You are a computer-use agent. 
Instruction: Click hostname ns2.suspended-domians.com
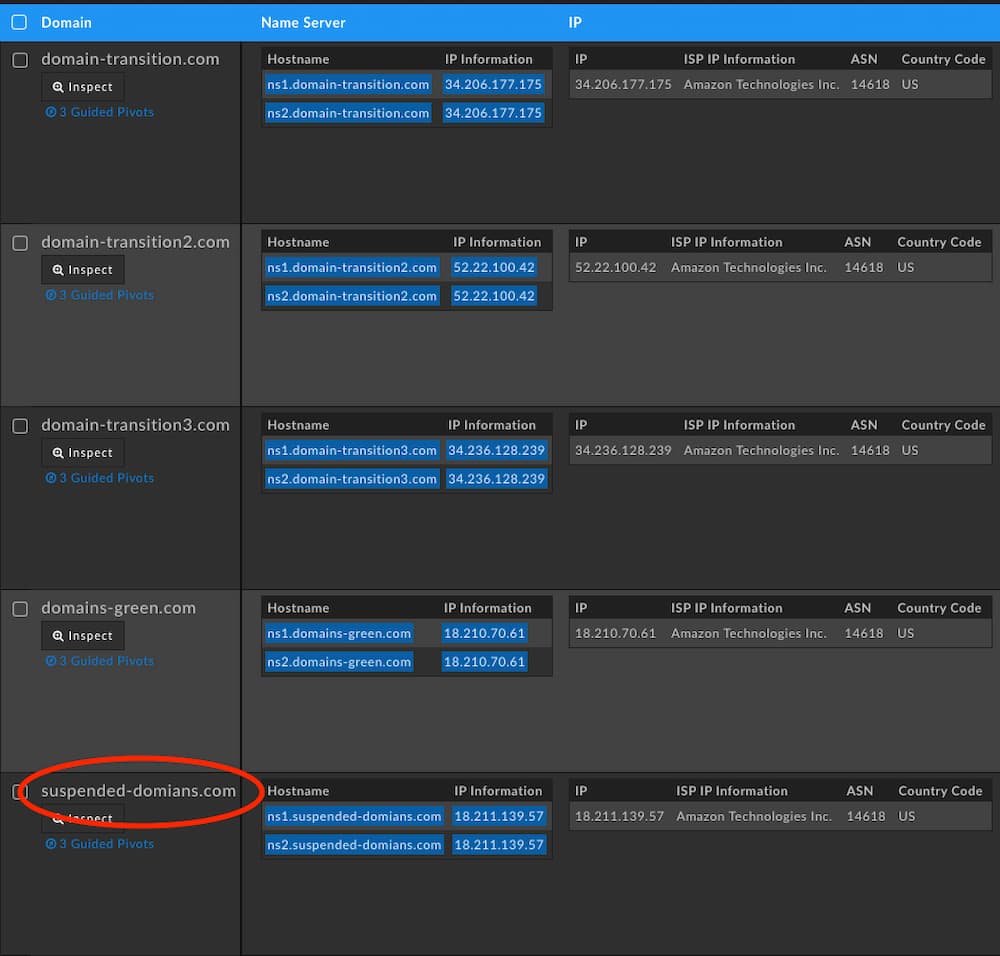(x=354, y=845)
